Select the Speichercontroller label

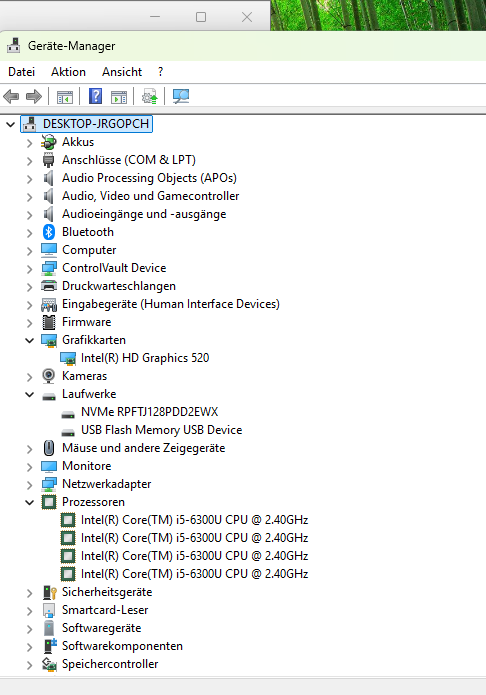110,664
